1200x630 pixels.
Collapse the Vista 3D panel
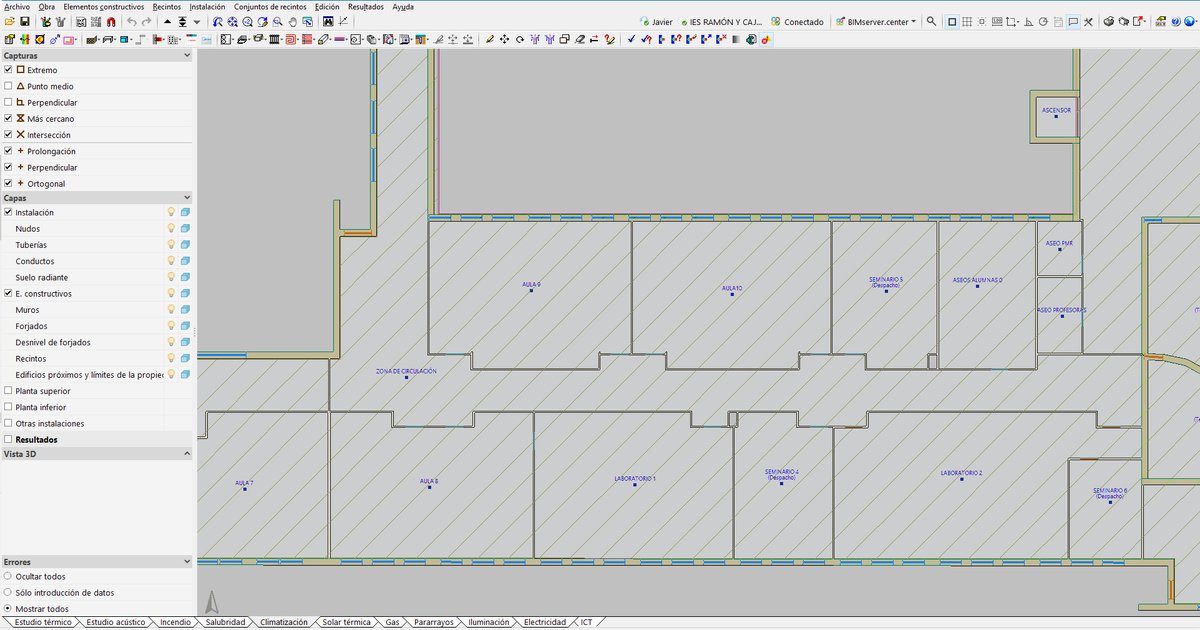point(187,454)
